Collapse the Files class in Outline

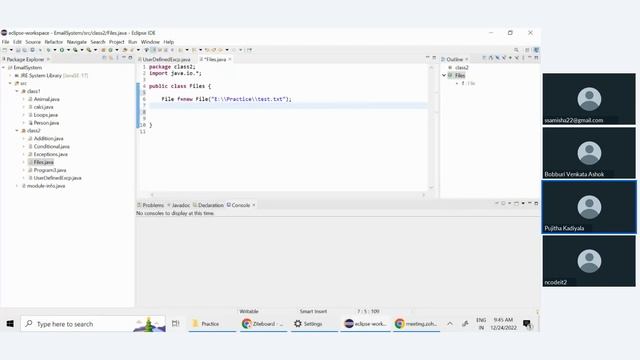click(x=444, y=75)
